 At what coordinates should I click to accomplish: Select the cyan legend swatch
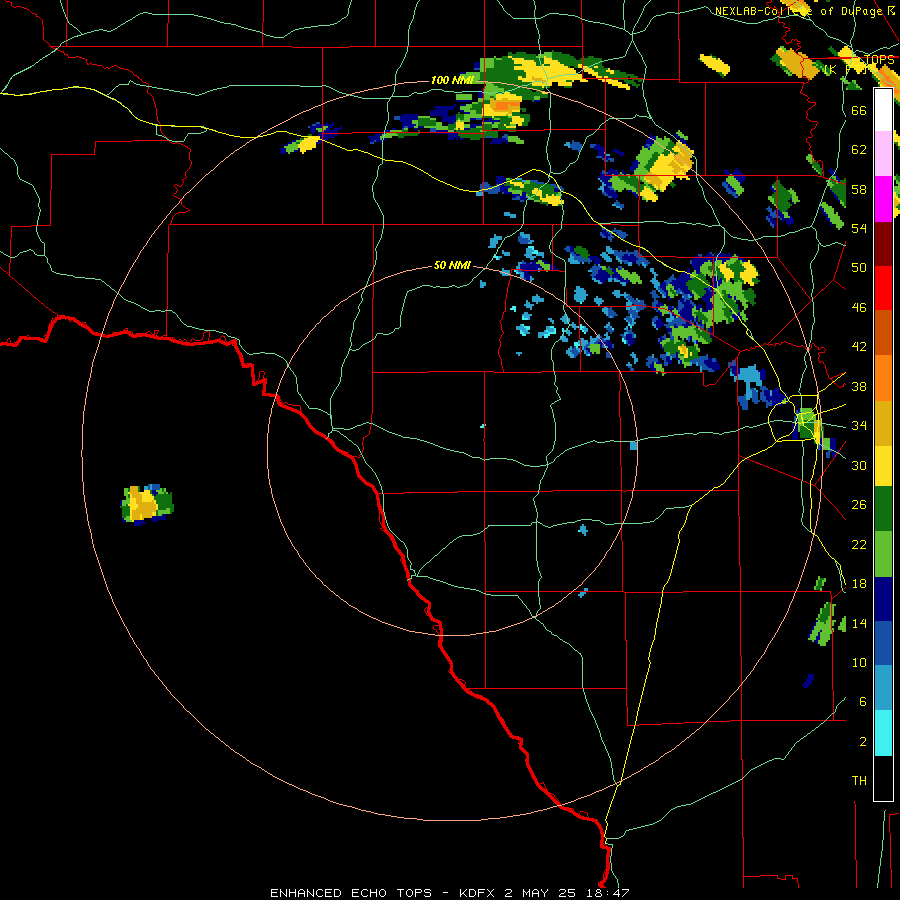883,734
